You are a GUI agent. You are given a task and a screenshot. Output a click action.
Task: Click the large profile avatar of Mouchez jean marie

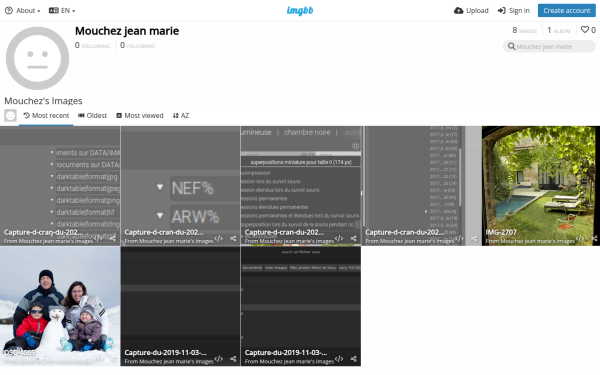(38, 58)
